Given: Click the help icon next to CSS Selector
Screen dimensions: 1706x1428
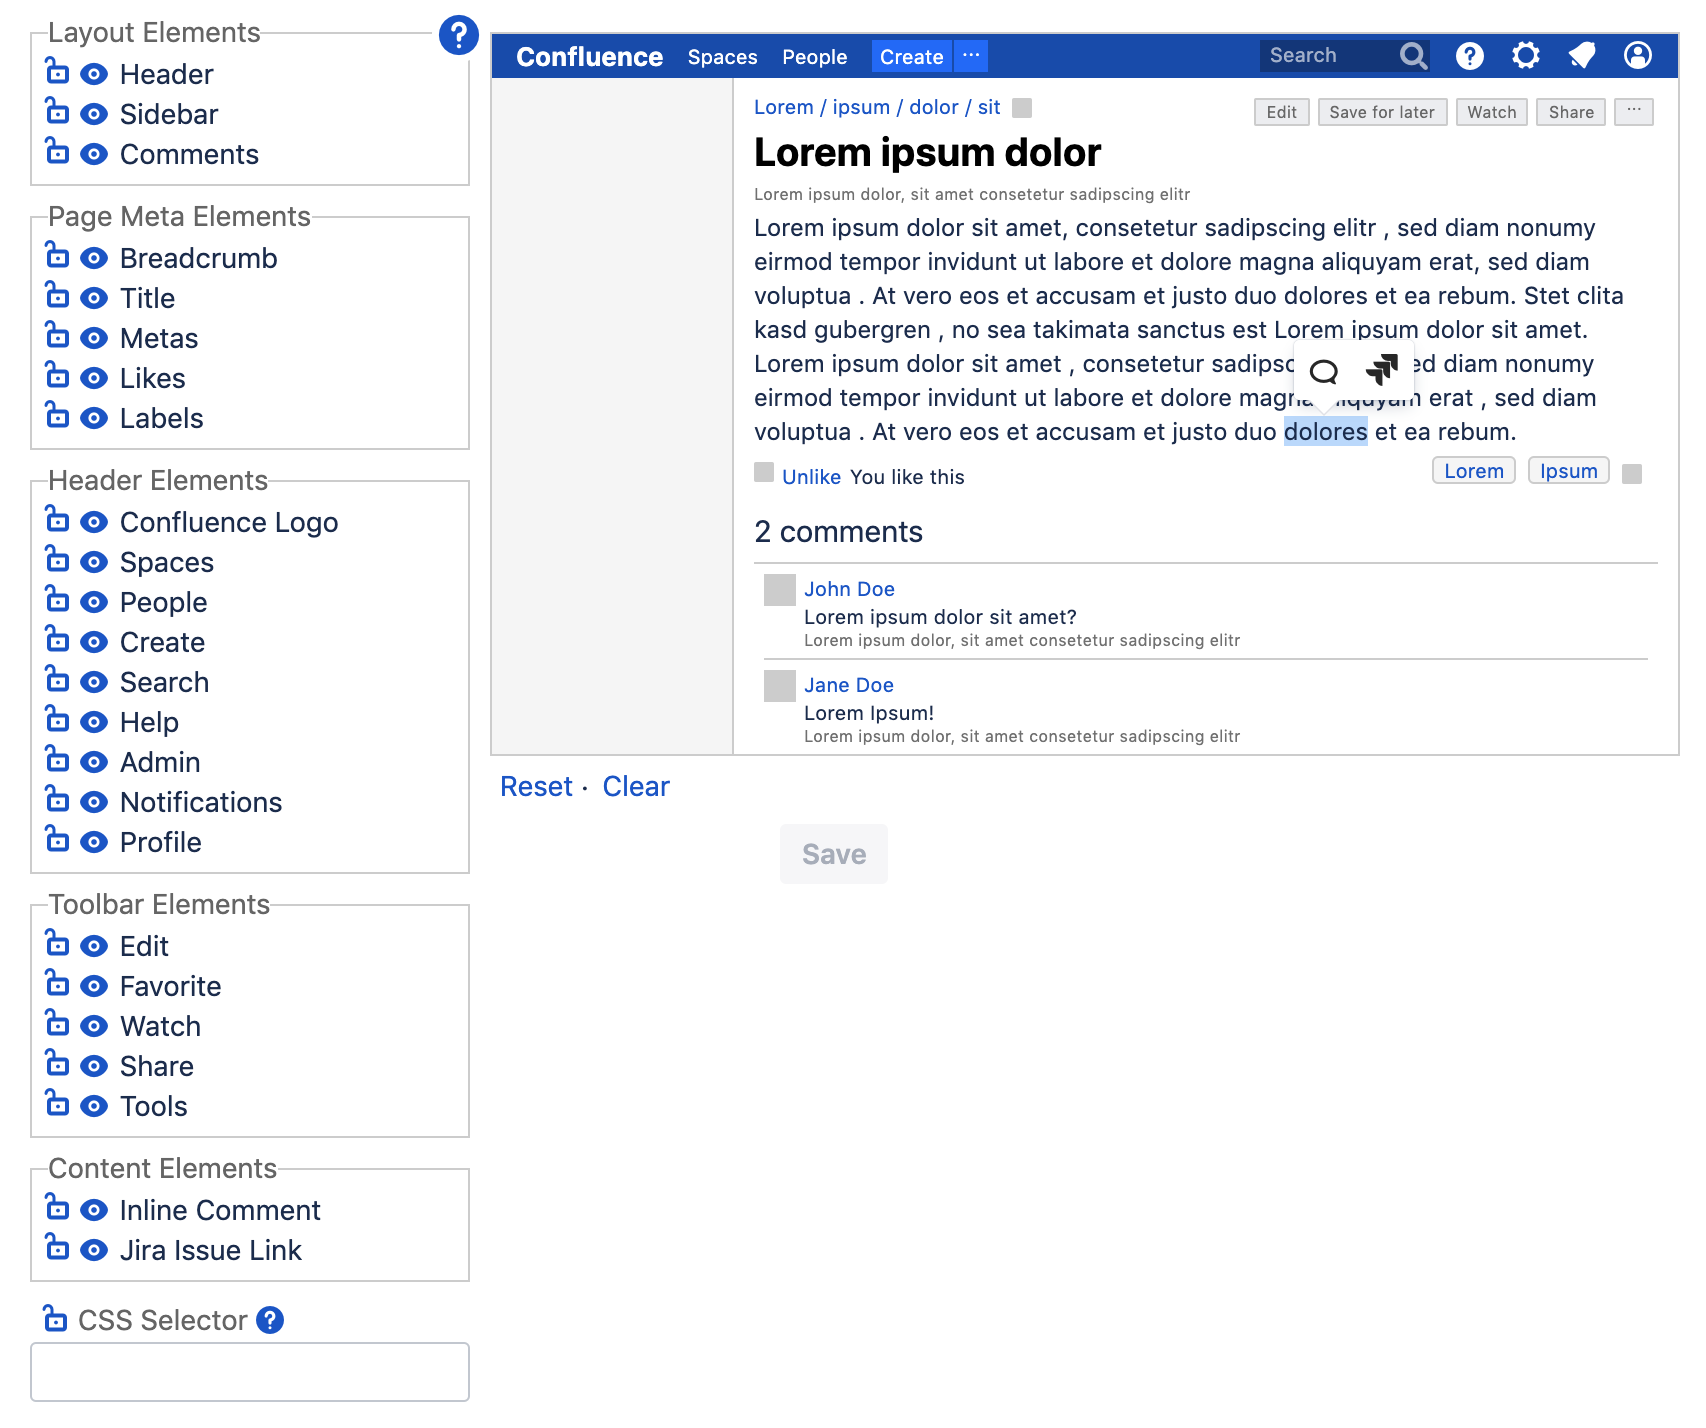Looking at the screenshot, I should [x=268, y=1320].
